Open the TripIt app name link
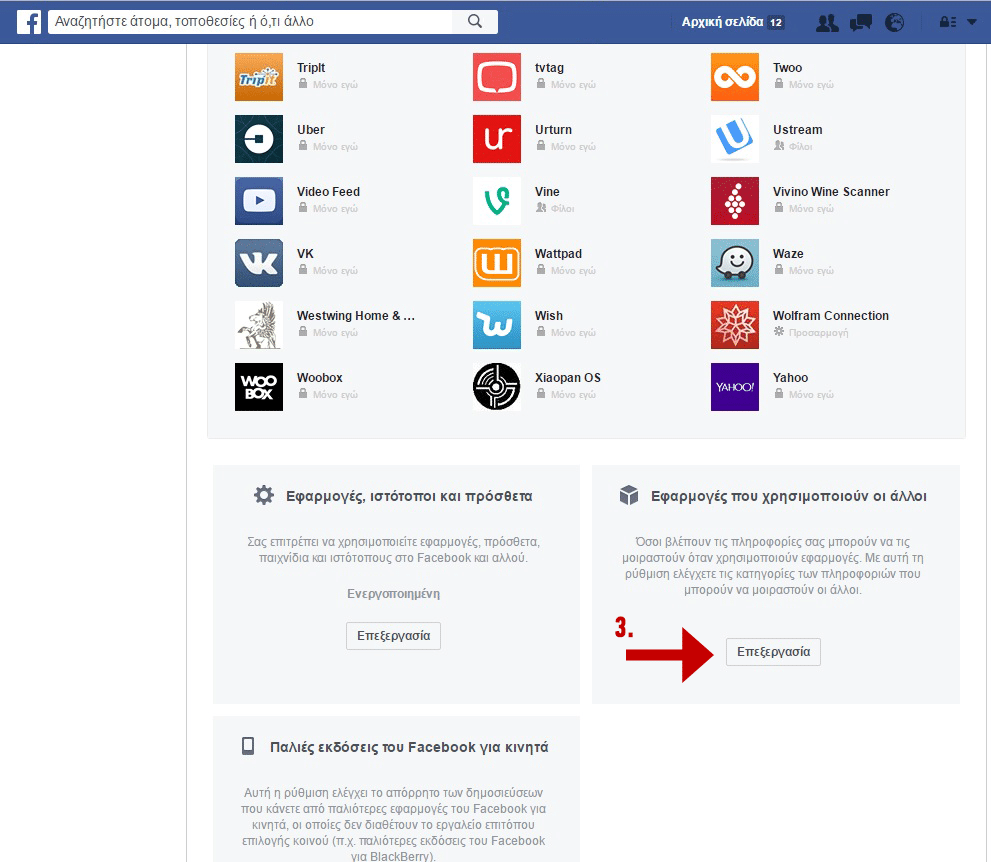The image size is (991, 862). 311,68
